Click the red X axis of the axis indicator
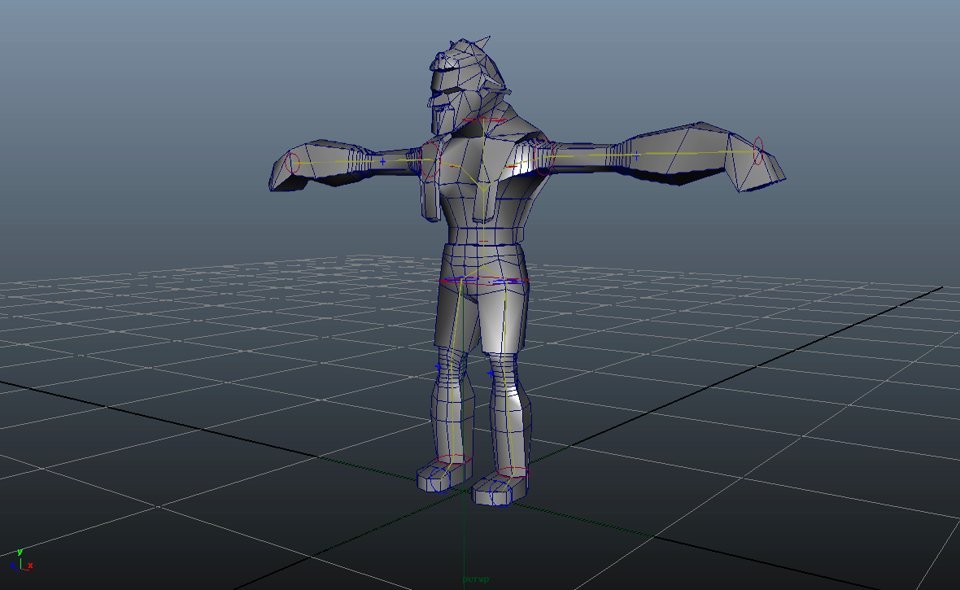 (x=30, y=565)
